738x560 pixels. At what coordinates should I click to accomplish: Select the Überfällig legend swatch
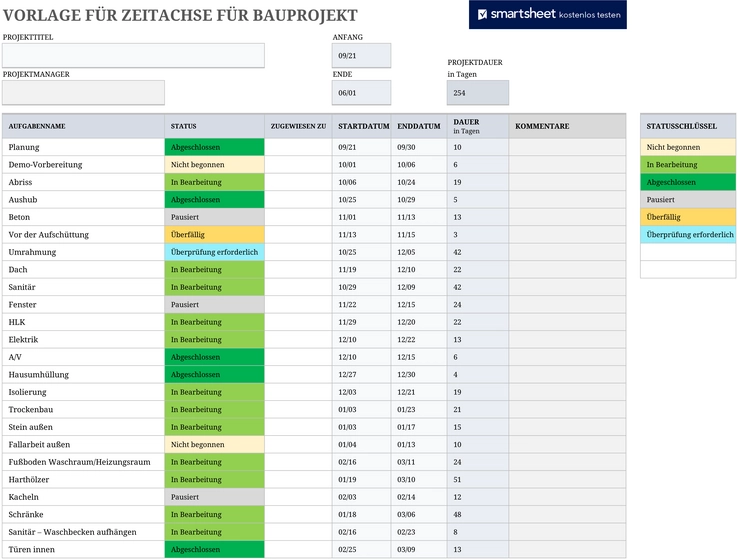[x=688, y=217]
